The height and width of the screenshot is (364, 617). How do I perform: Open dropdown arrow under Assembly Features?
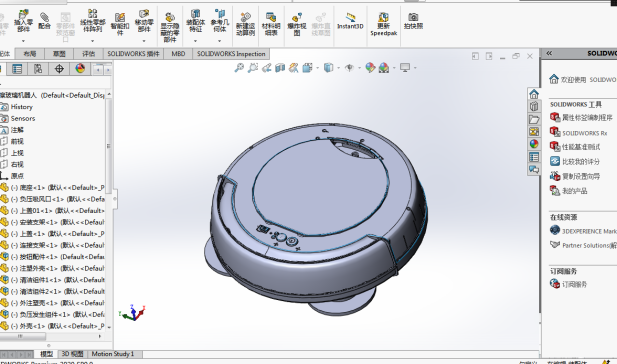pos(196,41)
